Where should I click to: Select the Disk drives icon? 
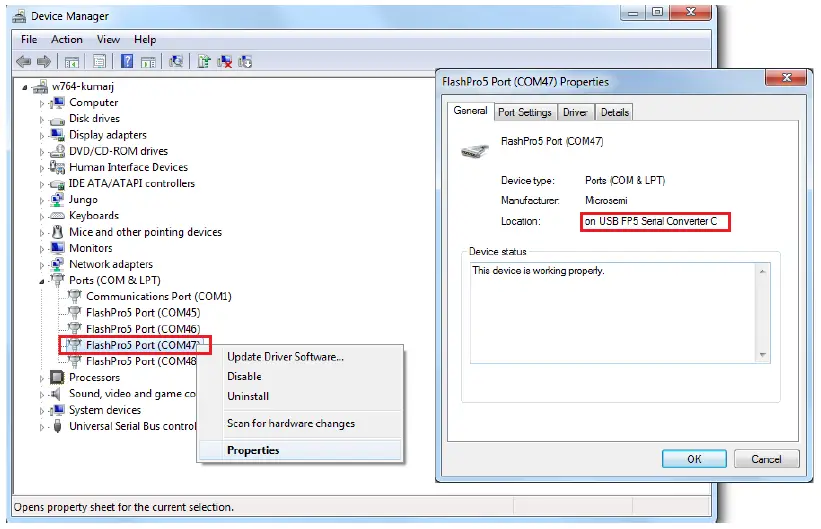point(57,120)
